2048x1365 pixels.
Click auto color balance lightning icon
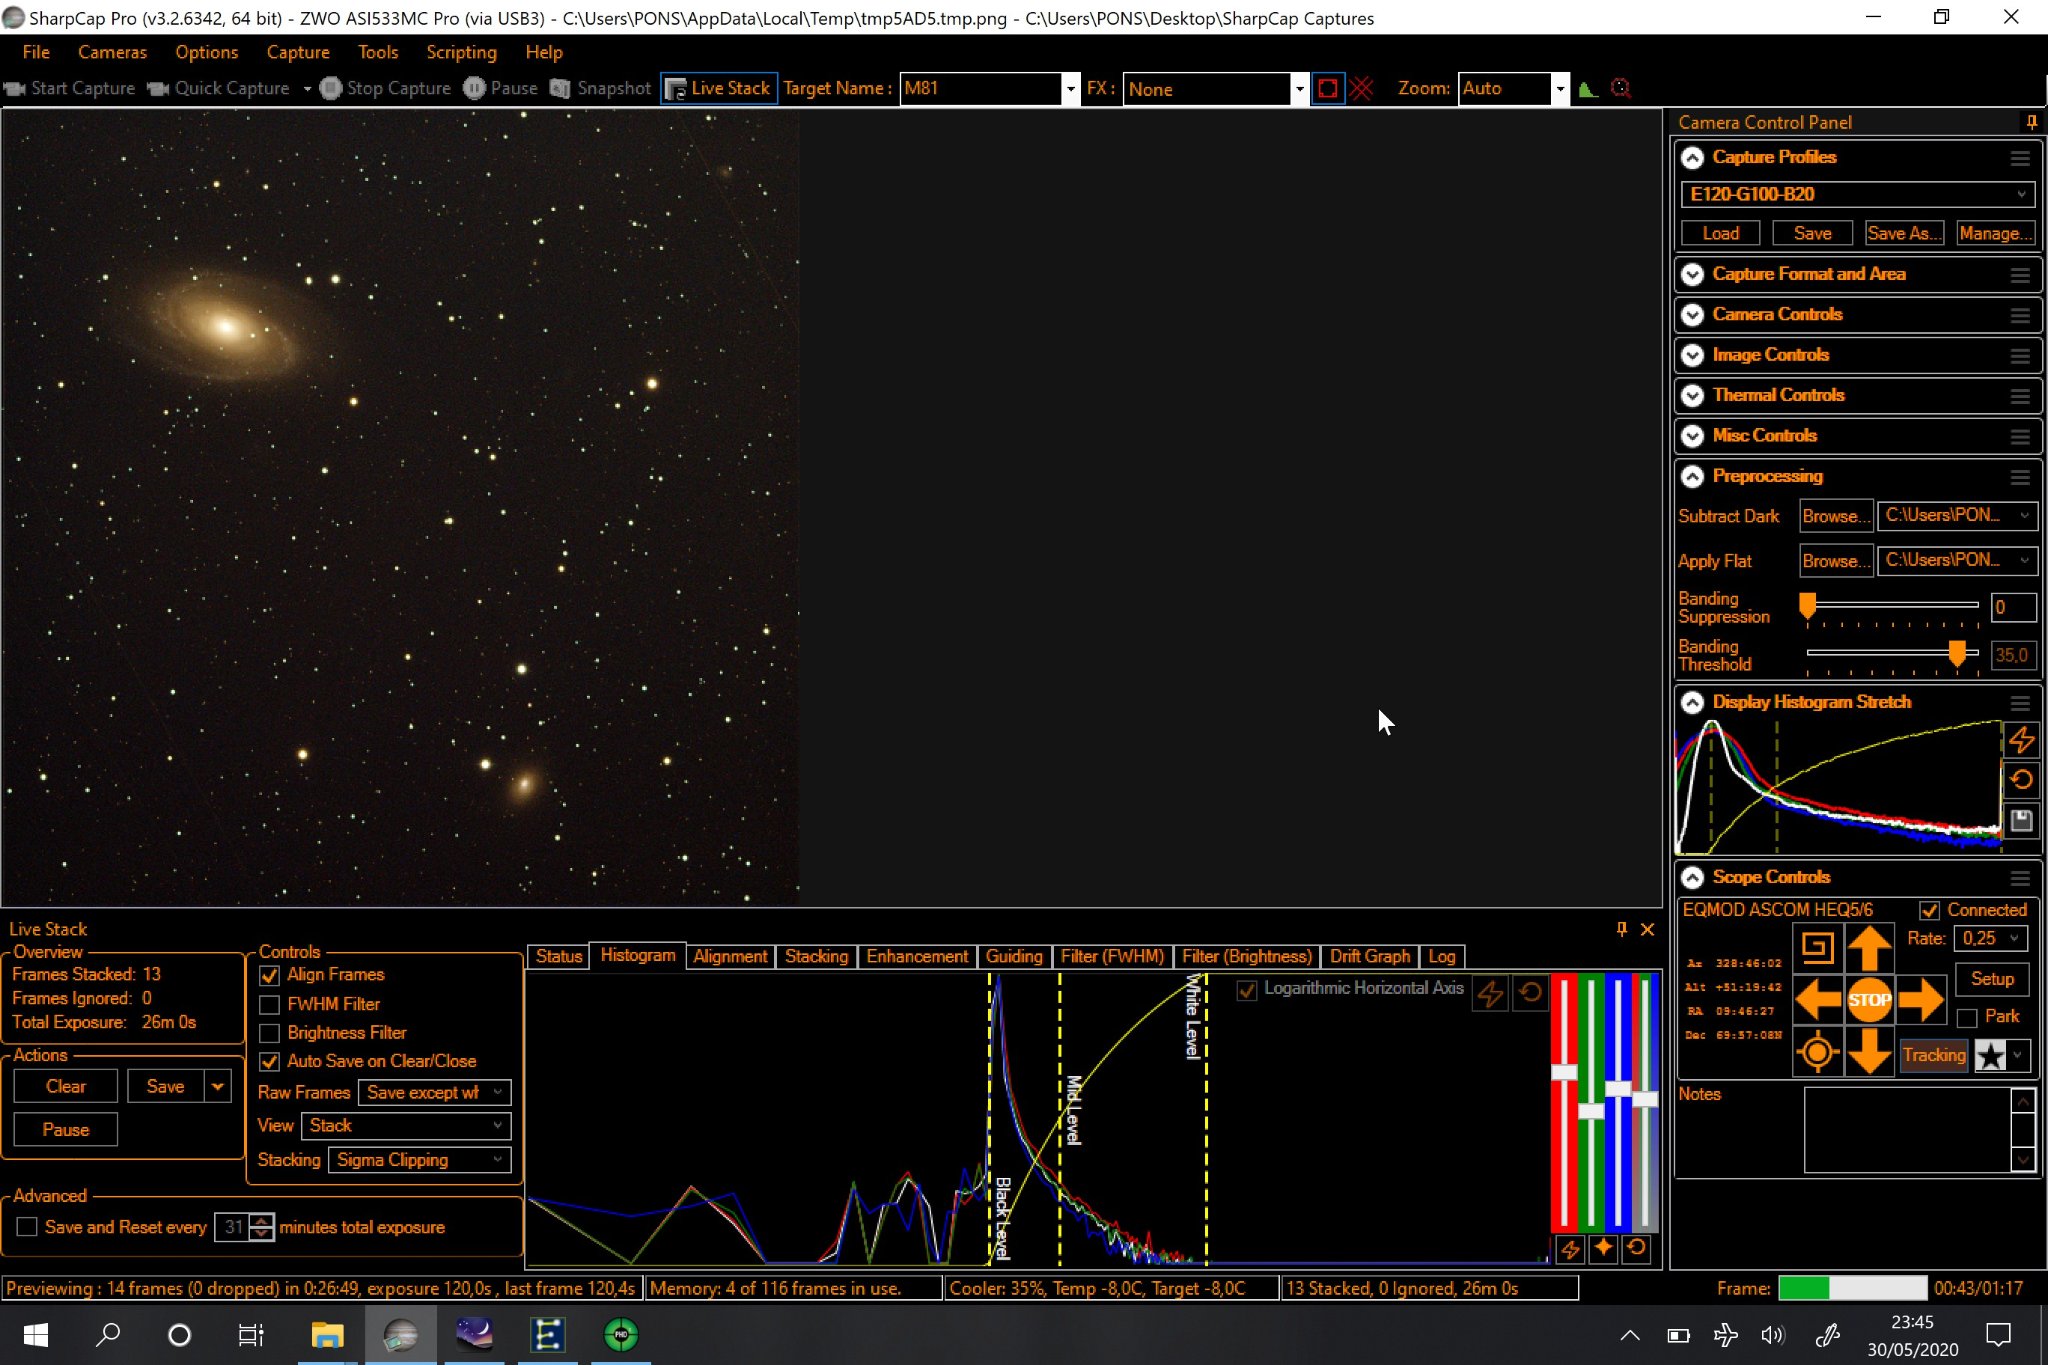(x=1570, y=1249)
